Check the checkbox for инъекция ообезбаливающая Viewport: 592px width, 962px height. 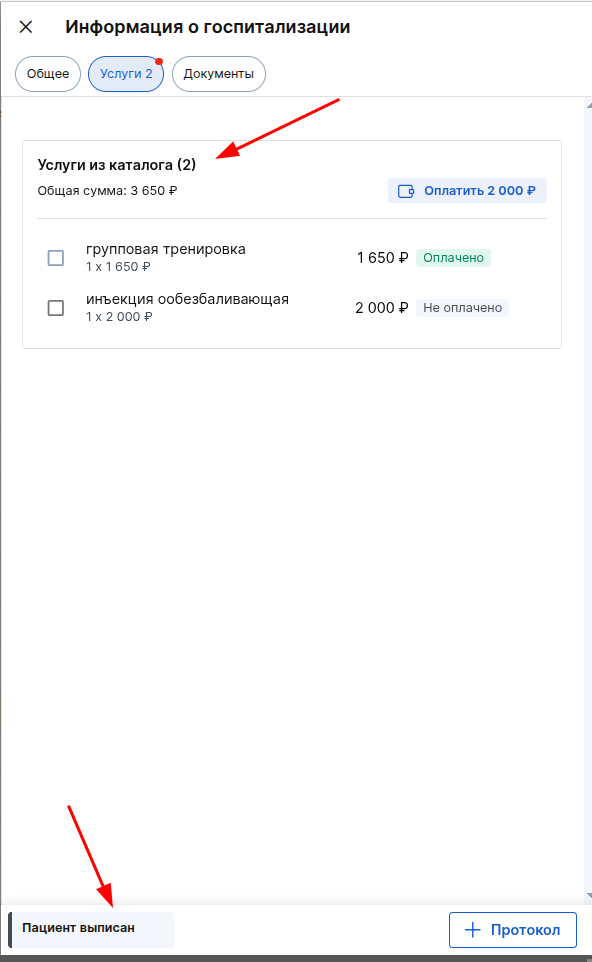[55, 308]
